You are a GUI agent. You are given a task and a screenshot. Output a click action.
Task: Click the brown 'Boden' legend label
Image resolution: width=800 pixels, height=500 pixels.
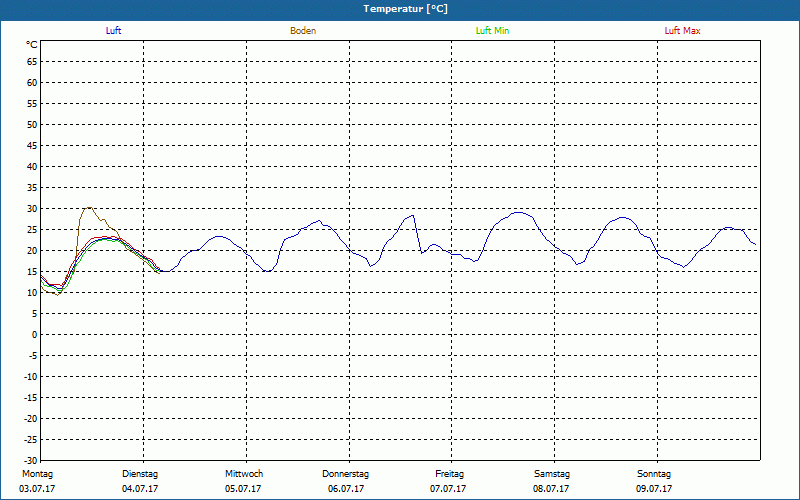[x=303, y=31]
